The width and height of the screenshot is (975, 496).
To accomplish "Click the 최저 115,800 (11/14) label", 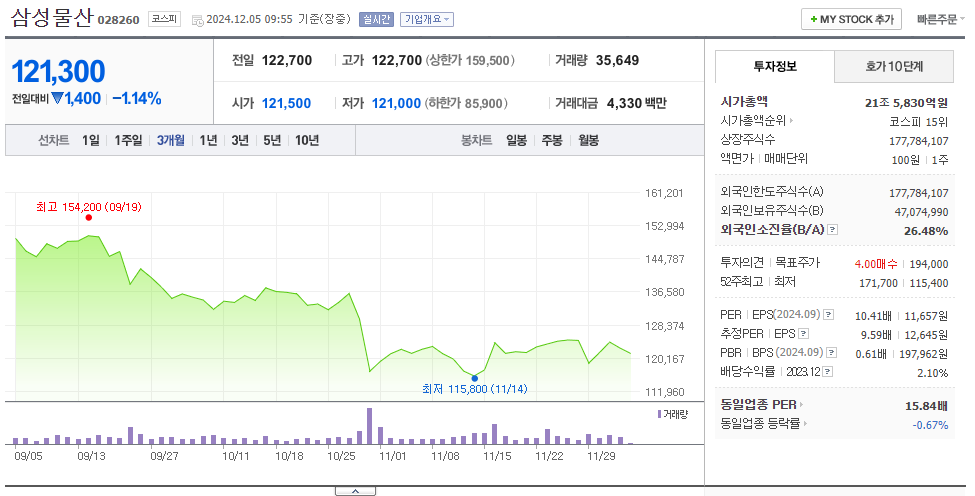I will [x=474, y=389].
